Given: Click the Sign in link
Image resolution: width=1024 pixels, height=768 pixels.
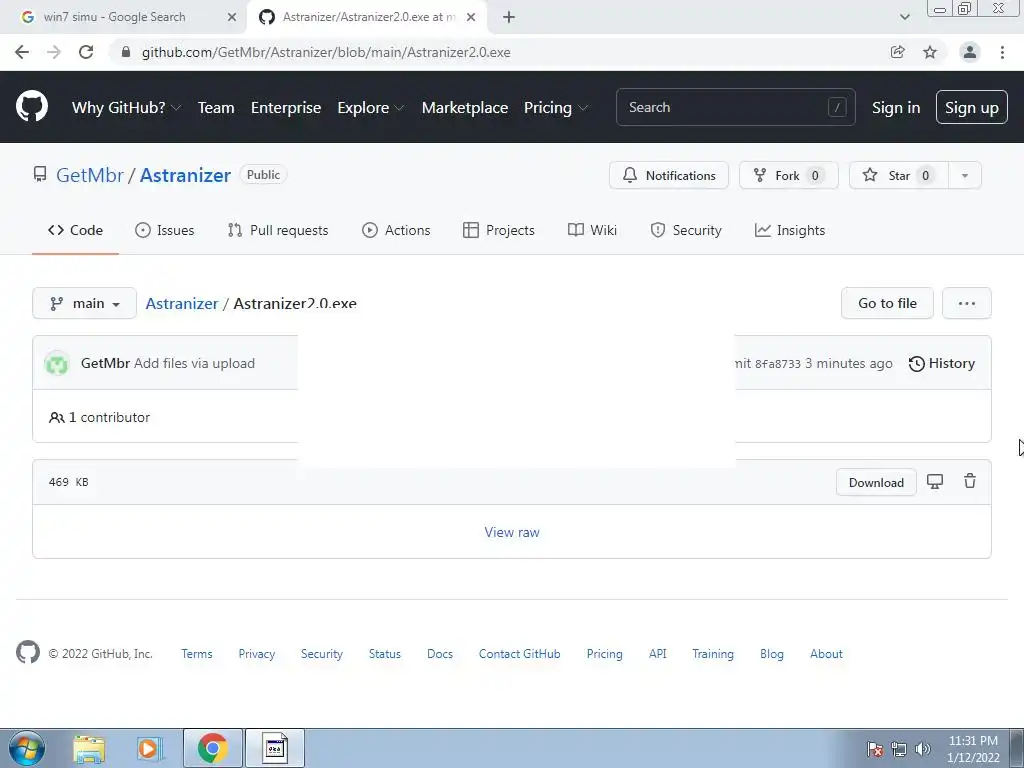Looking at the screenshot, I should coord(896,108).
